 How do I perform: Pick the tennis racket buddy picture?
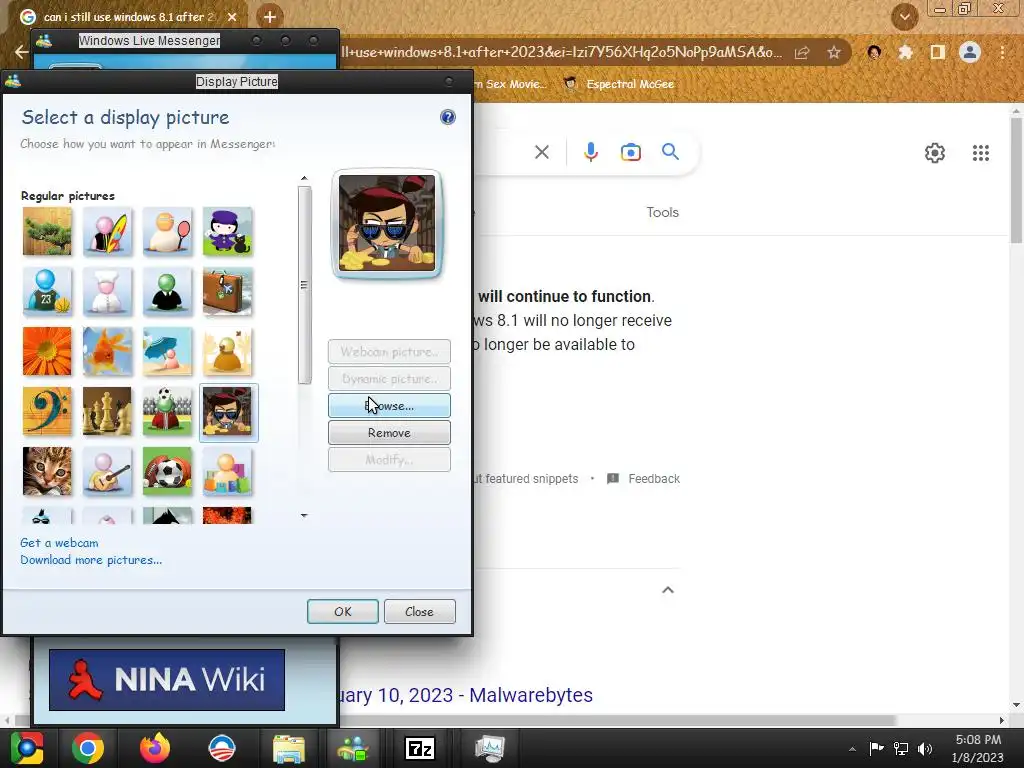(168, 231)
